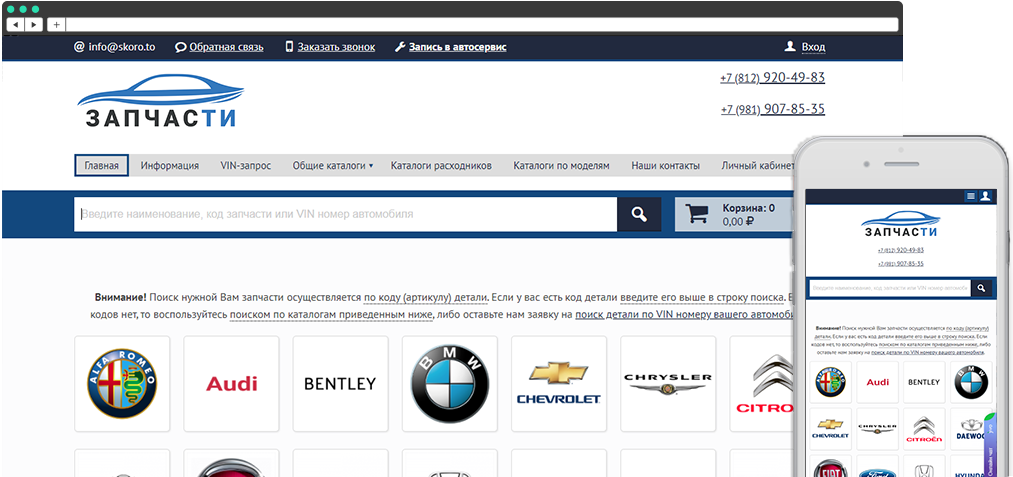This screenshot has width=1013, height=477.
Task: Tap the user account icon in the phone view
Action: point(985,196)
